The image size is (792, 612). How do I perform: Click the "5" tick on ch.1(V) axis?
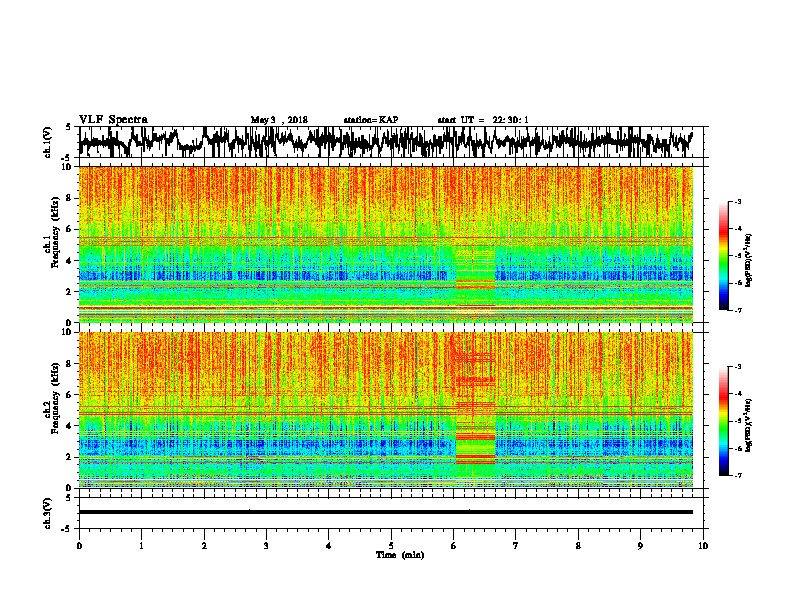pyautogui.click(x=68, y=127)
